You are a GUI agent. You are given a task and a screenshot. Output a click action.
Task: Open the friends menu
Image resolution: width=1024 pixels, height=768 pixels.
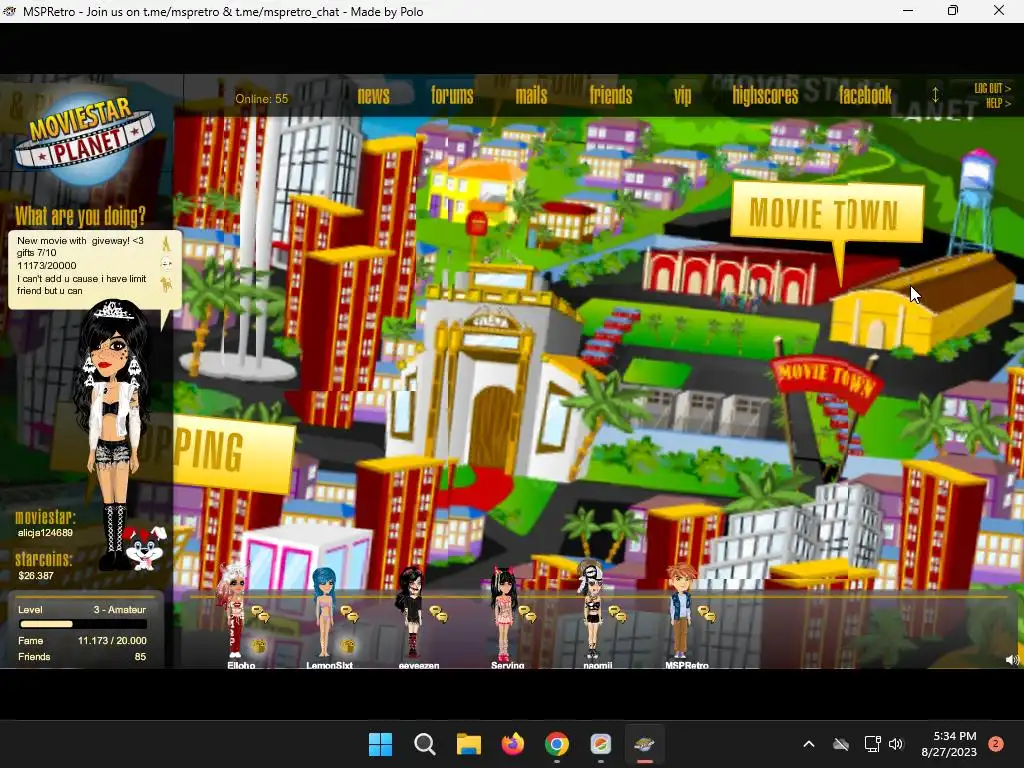(611, 96)
